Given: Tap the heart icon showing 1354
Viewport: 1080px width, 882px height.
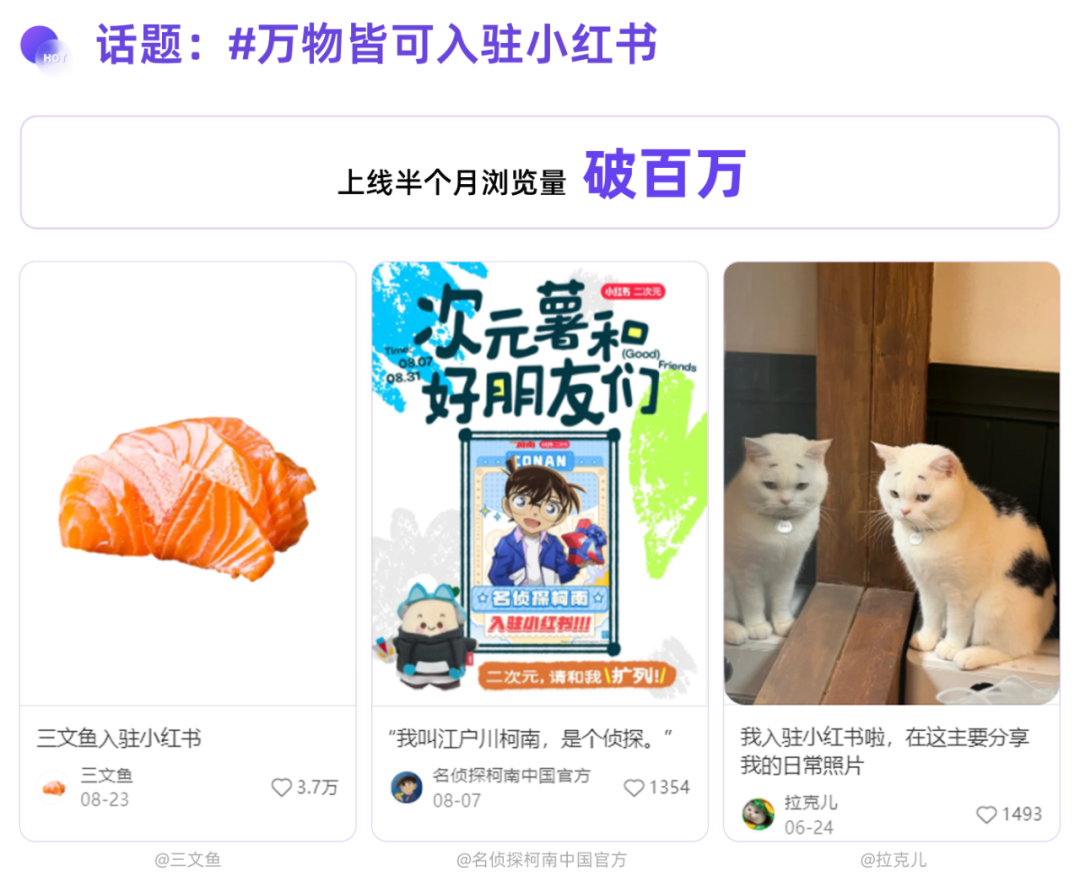Looking at the screenshot, I should (x=633, y=788).
